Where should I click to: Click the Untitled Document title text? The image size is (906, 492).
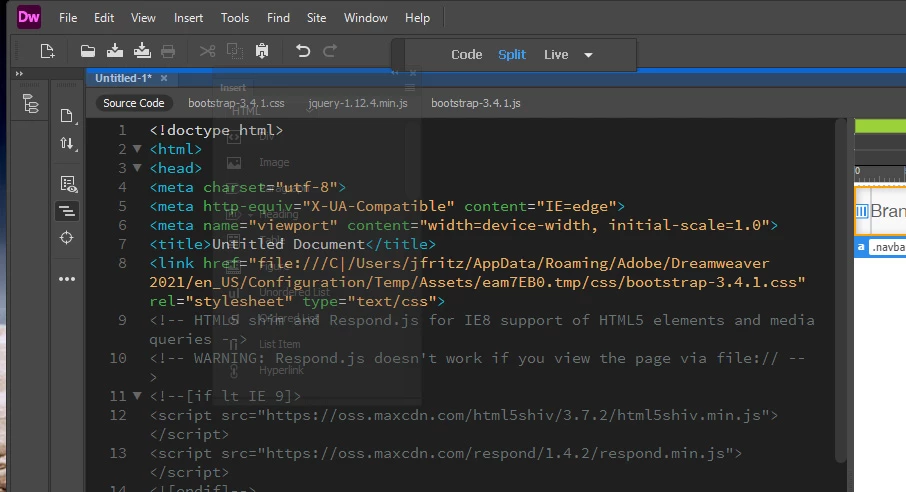click(288, 244)
